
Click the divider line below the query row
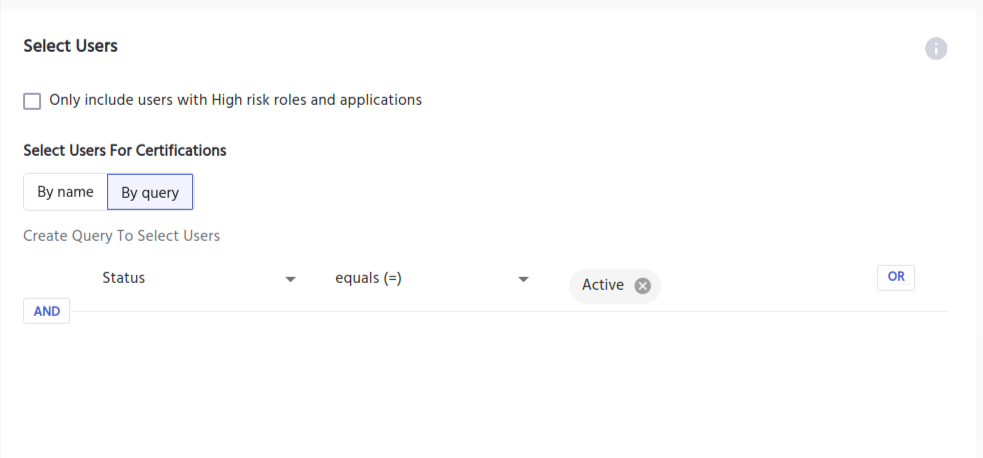click(500, 311)
